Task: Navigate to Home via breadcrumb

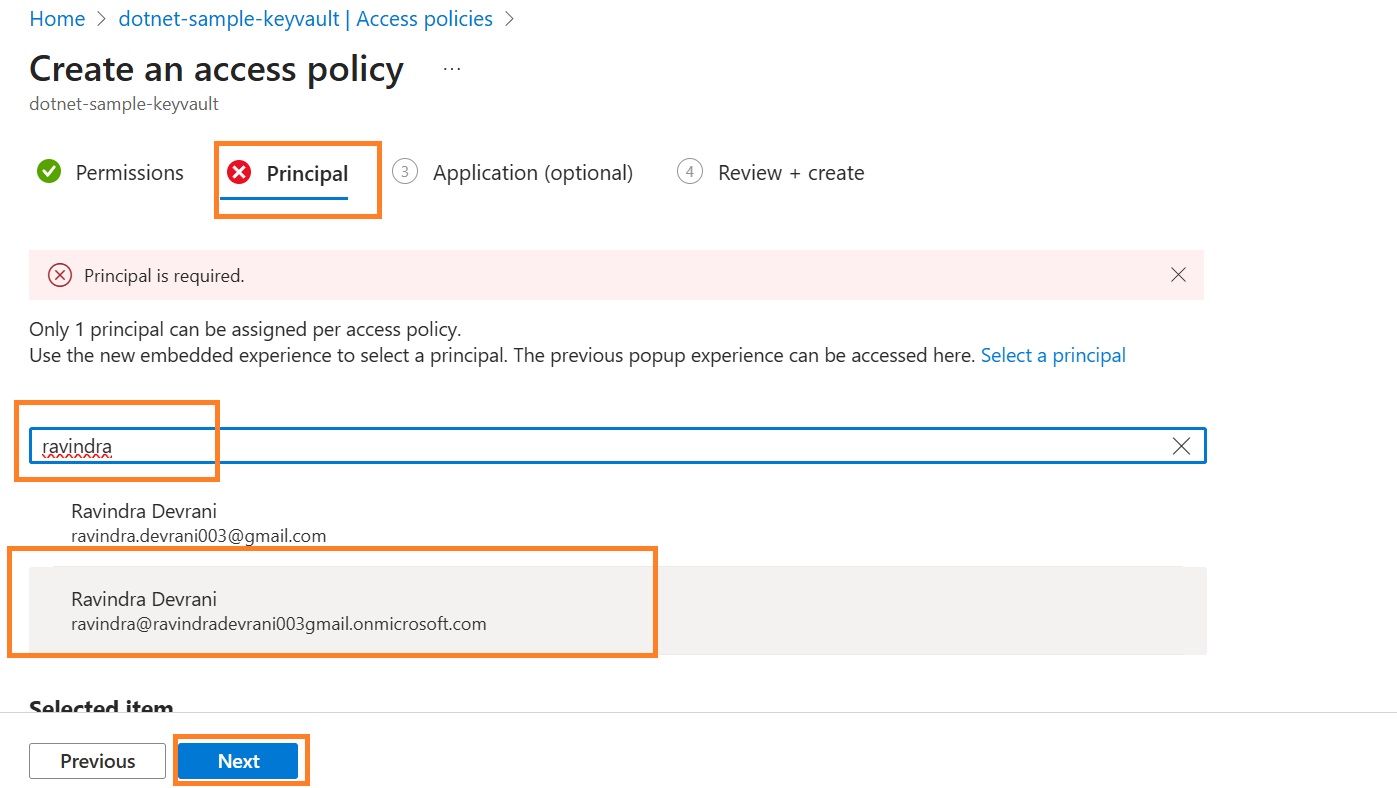Action: (x=57, y=19)
